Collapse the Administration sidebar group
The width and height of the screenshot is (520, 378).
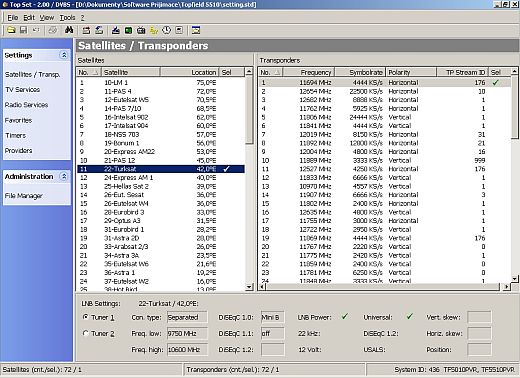[x=64, y=176]
